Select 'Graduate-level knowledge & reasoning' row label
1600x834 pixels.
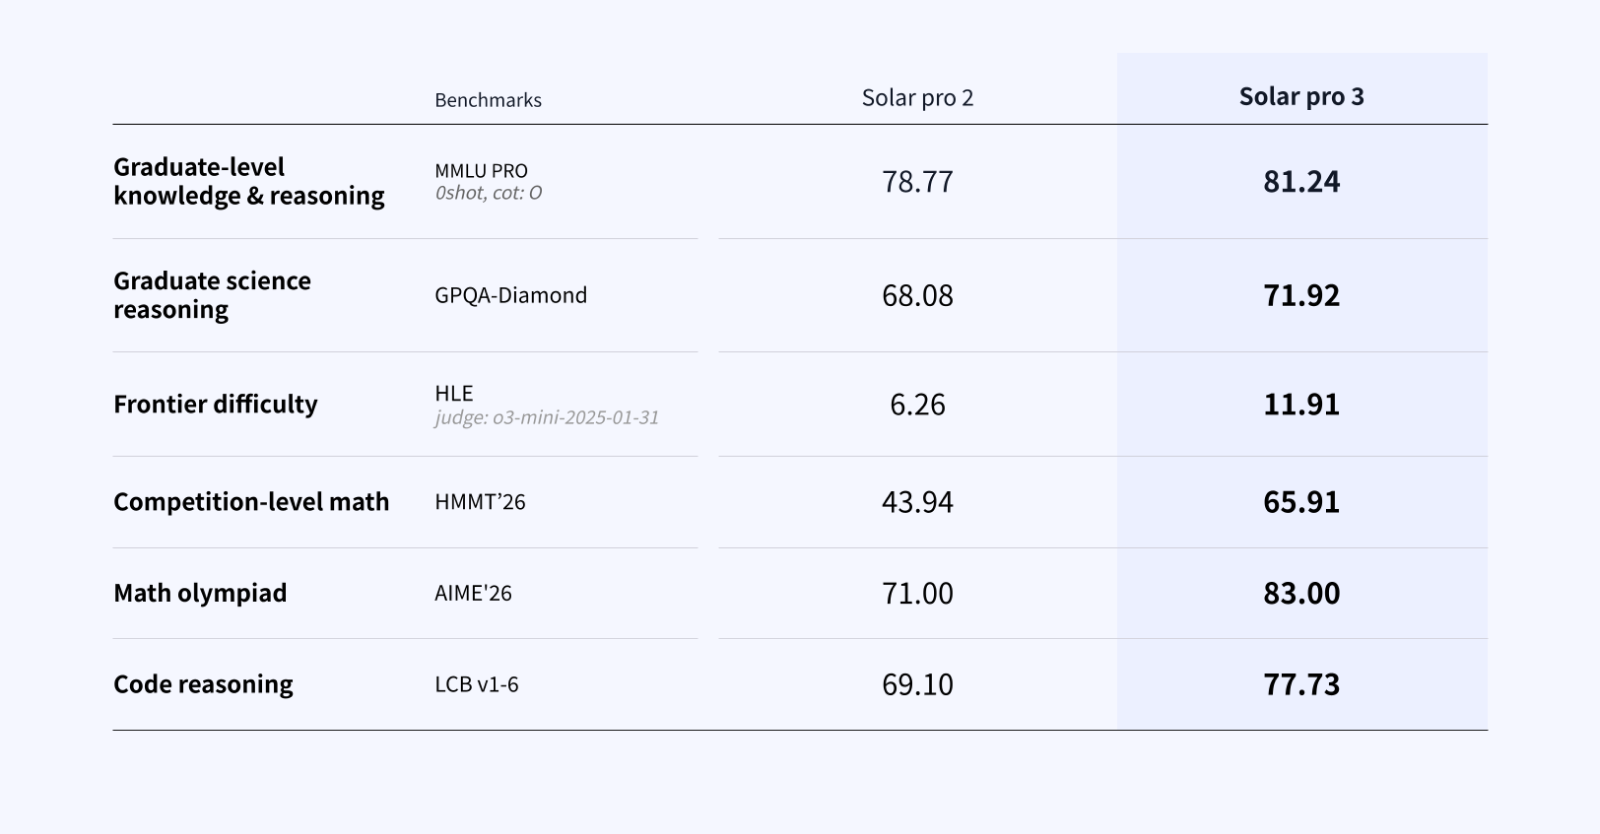click(249, 181)
